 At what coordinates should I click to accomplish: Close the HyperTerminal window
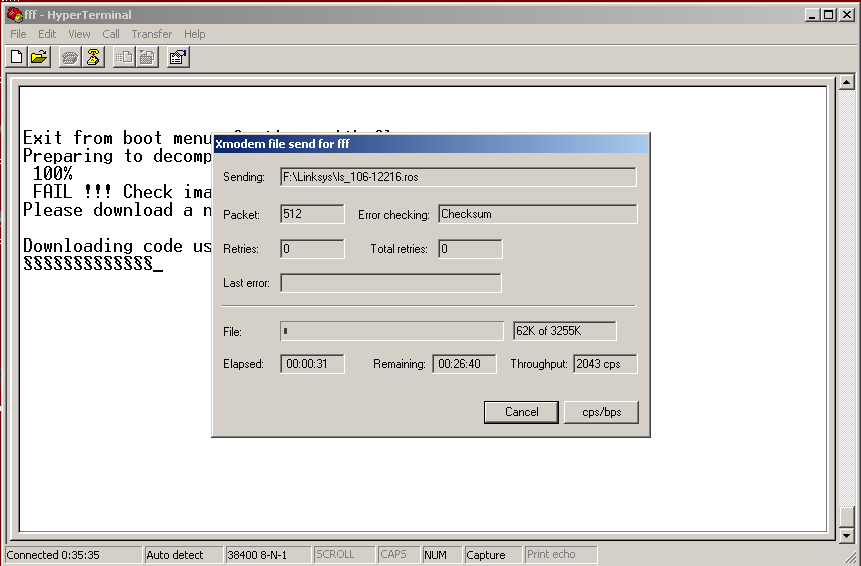[x=846, y=15]
